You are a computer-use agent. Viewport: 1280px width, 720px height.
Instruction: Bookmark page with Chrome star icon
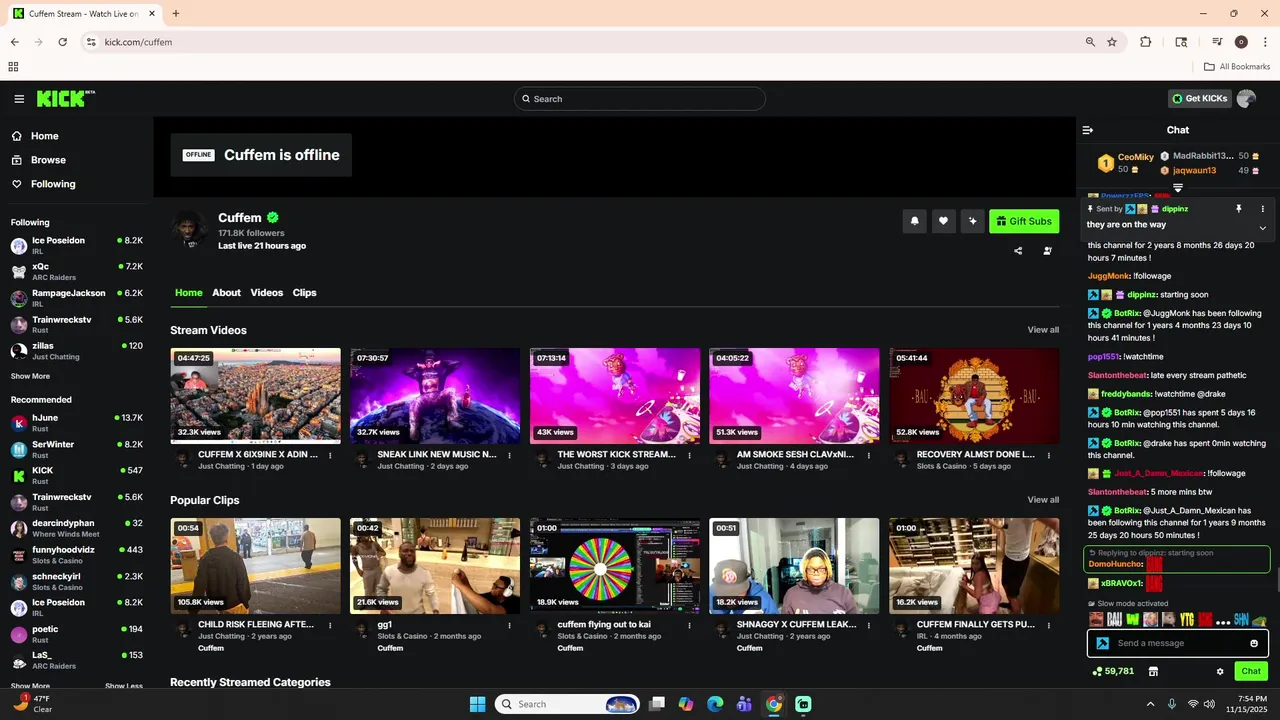click(x=1112, y=42)
